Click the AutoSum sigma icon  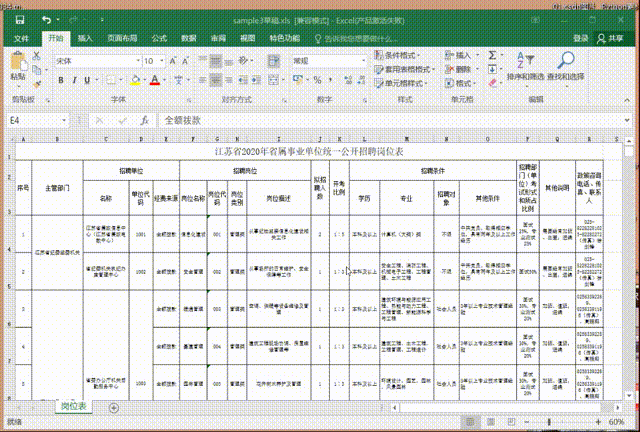493,55
